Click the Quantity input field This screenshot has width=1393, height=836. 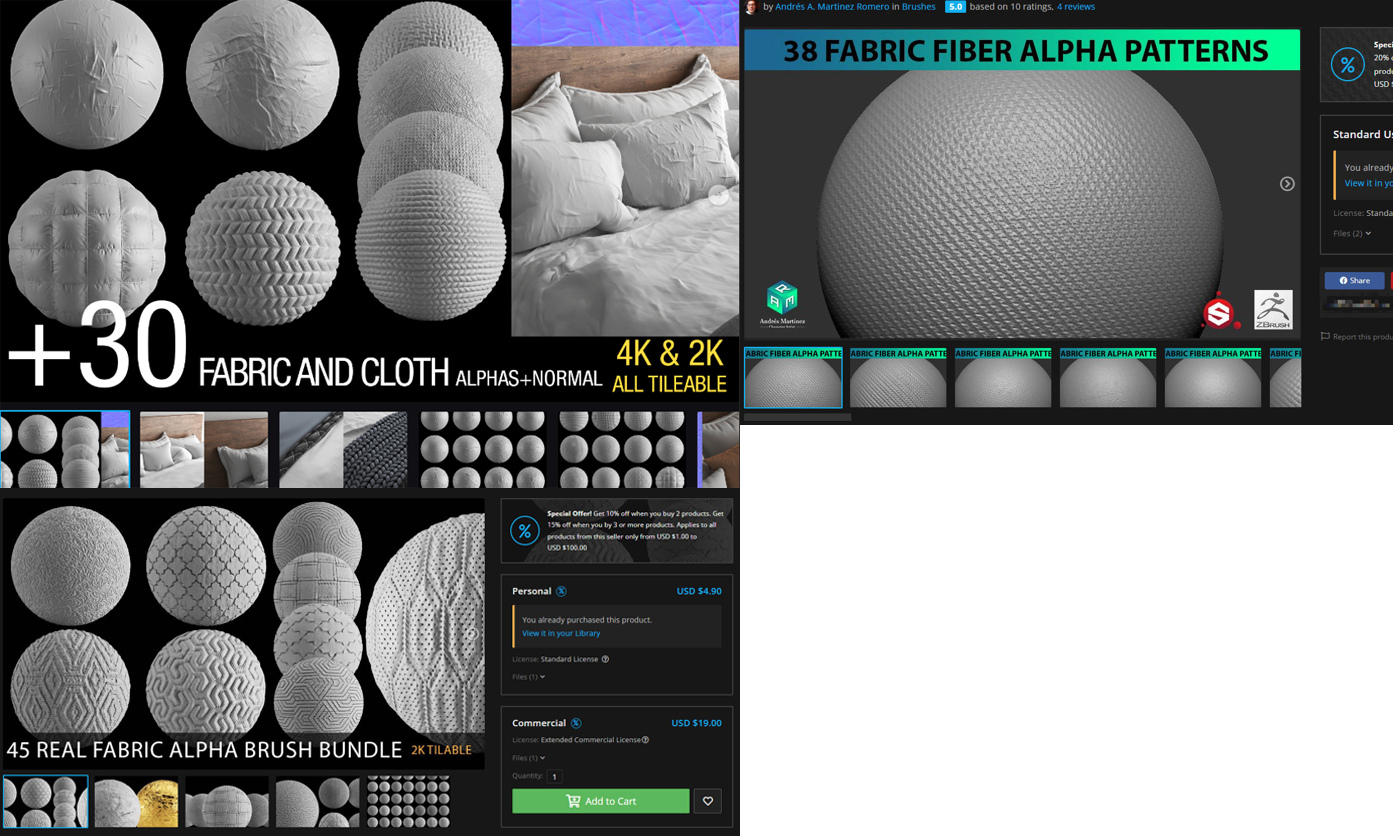tap(555, 776)
